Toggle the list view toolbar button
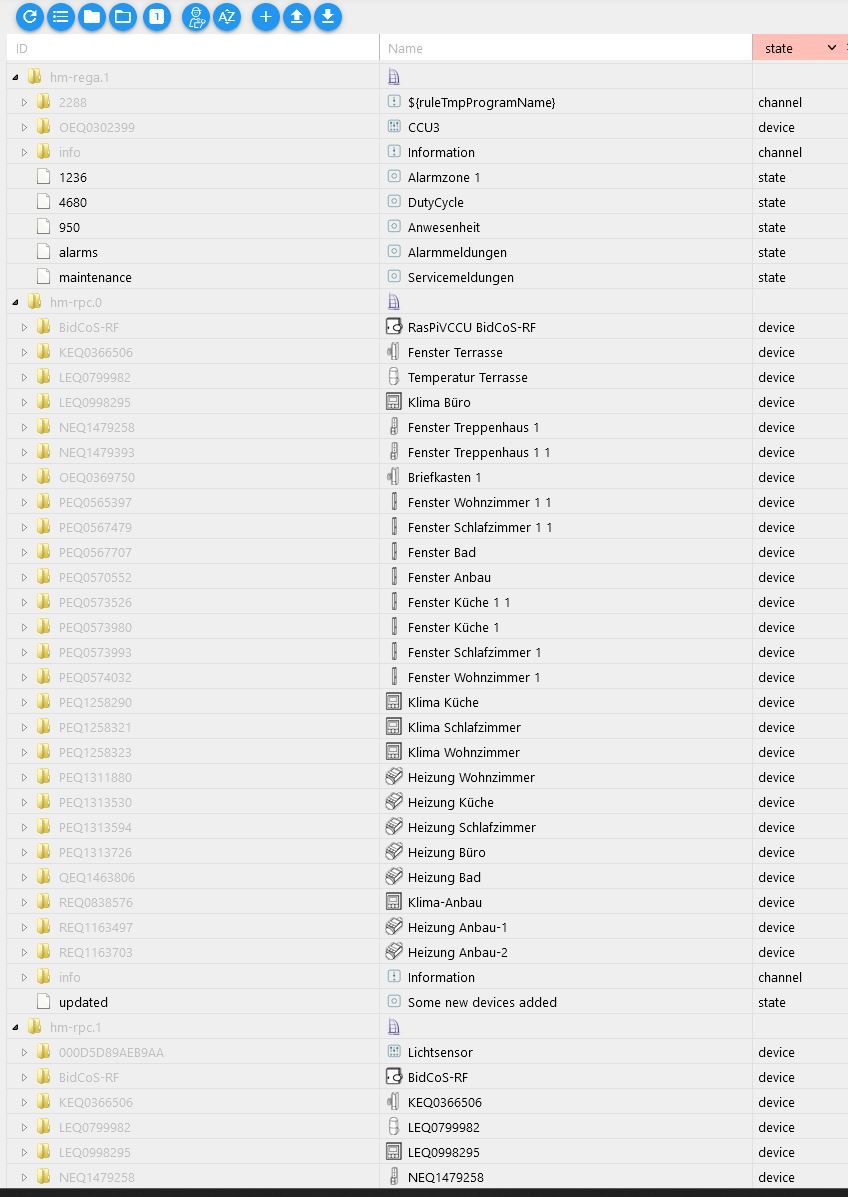Viewport: 848px width, 1197px height. pyautogui.click(x=61, y=16)
